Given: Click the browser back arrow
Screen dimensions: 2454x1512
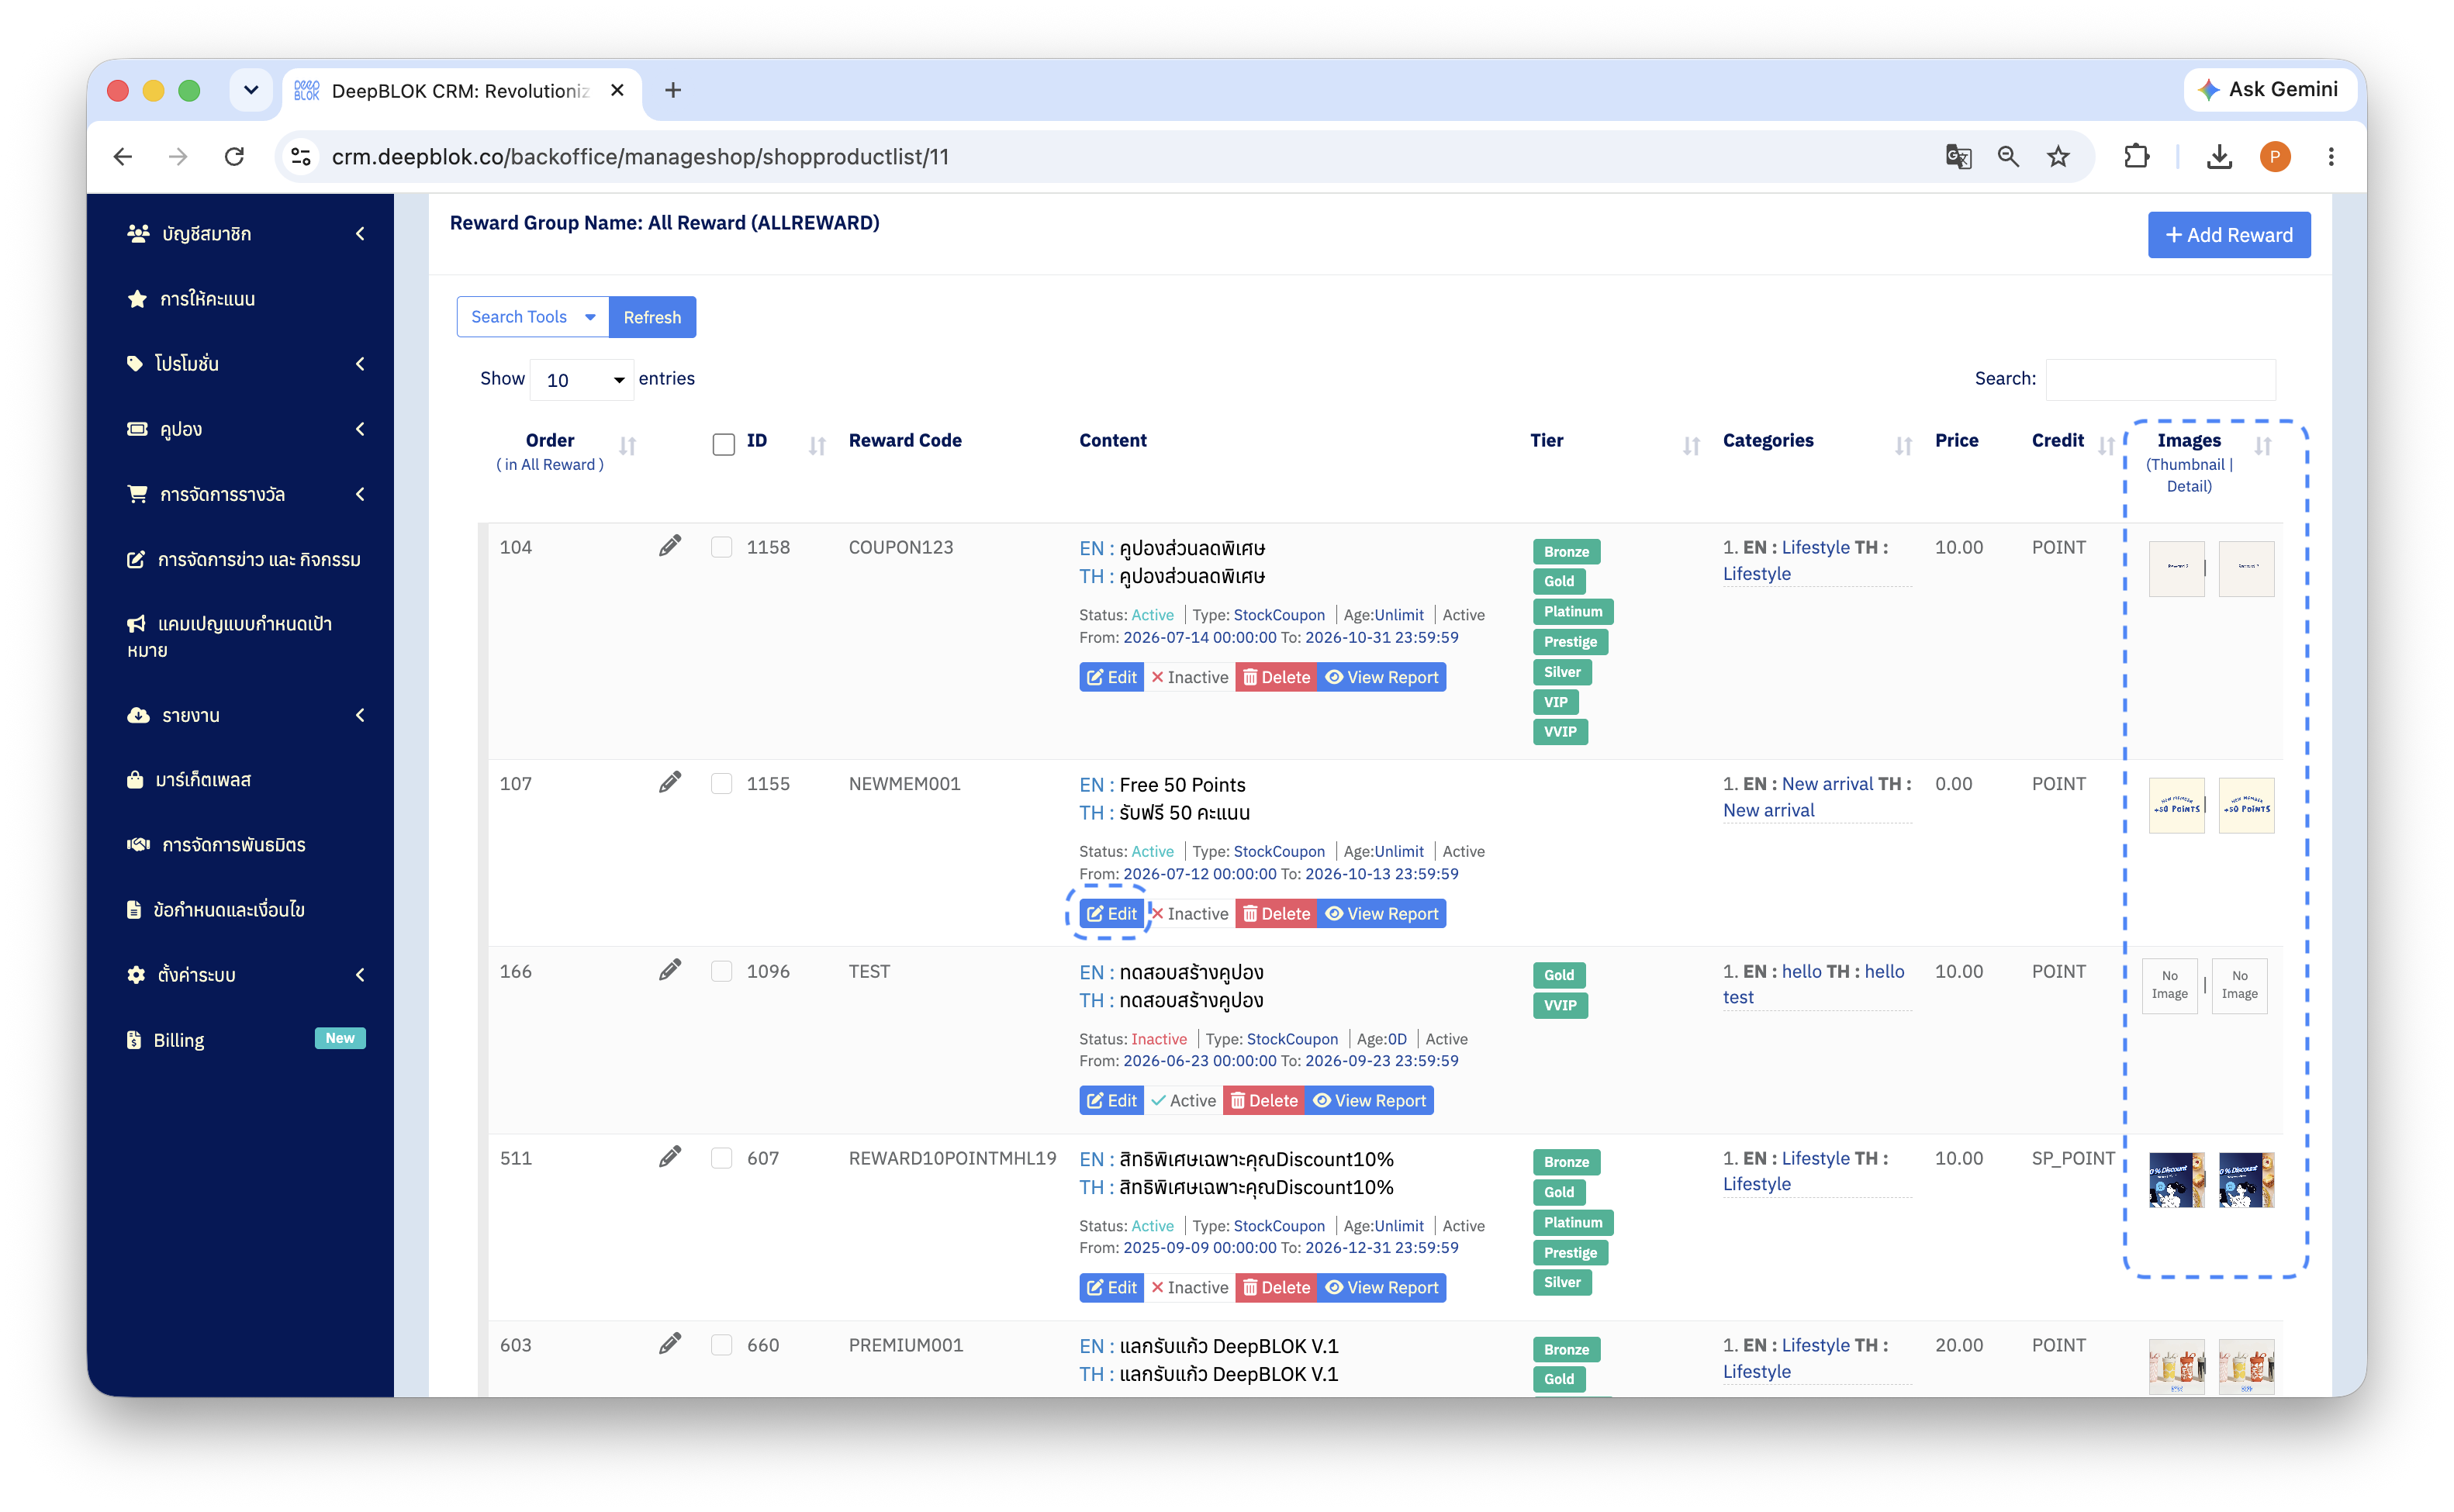Looking at the screenshot, I should tap(123, 157).
